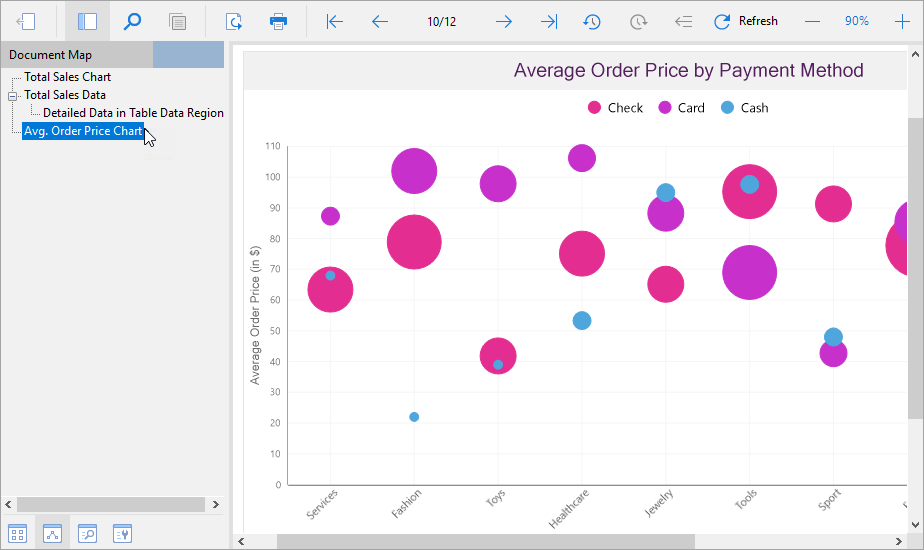
Task: Click back to parent report icon
Action: (x=683, y=22)
